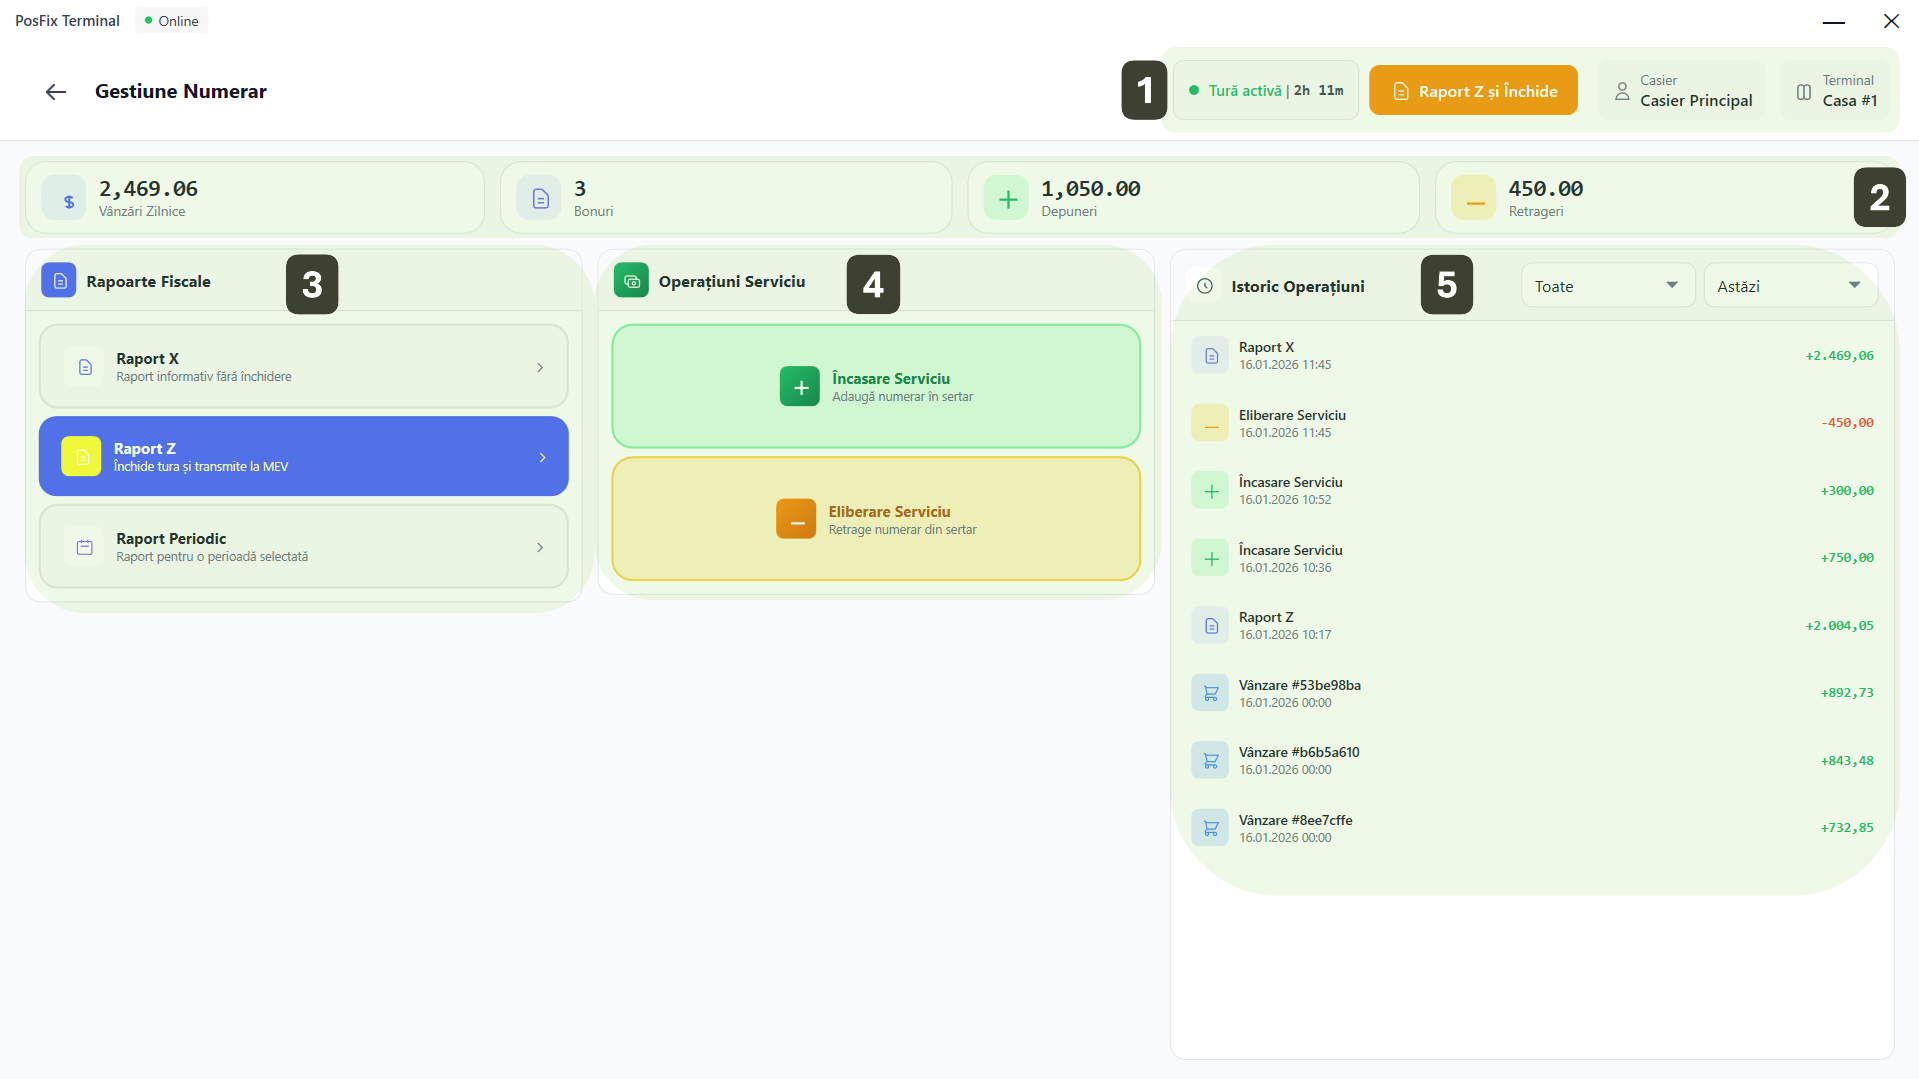This screenshot has height=1079, width=1919.
Task: Click the Rapoarte Fiscale header icon
Action: (59, 282)
